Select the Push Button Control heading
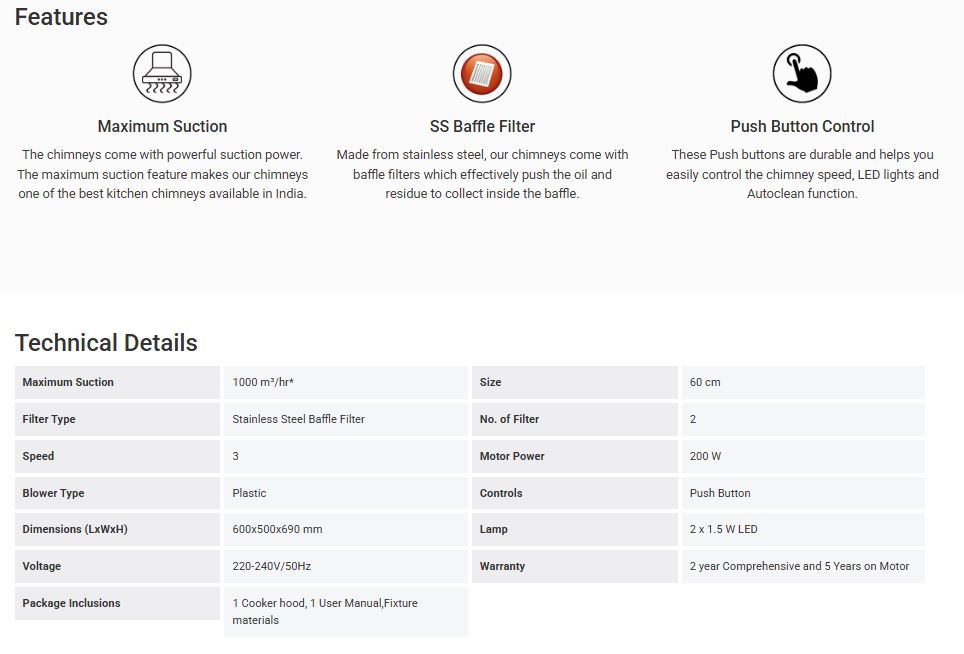Image resolution: width=964 pixels, height=654 pixels. coord(802,126)
